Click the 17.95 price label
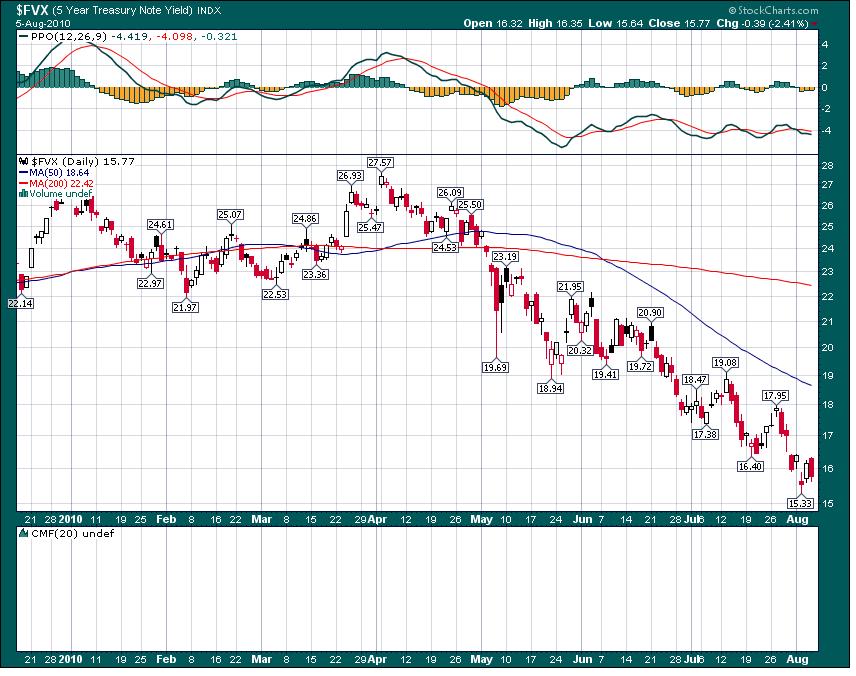Viewport: 856px width, 676px height. click(775, 396)
